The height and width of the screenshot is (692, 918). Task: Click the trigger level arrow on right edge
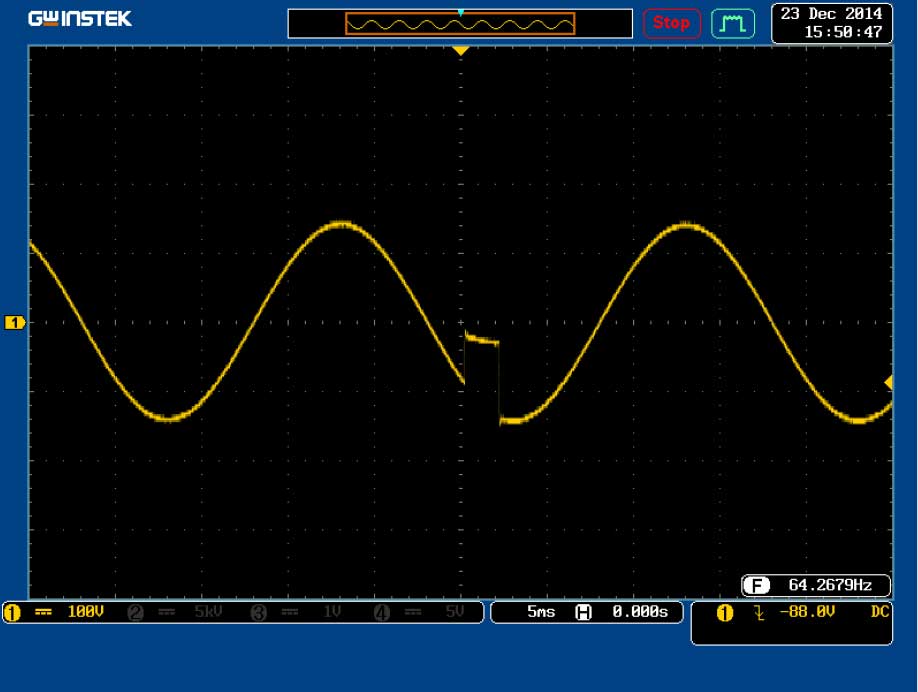(888, 382)
